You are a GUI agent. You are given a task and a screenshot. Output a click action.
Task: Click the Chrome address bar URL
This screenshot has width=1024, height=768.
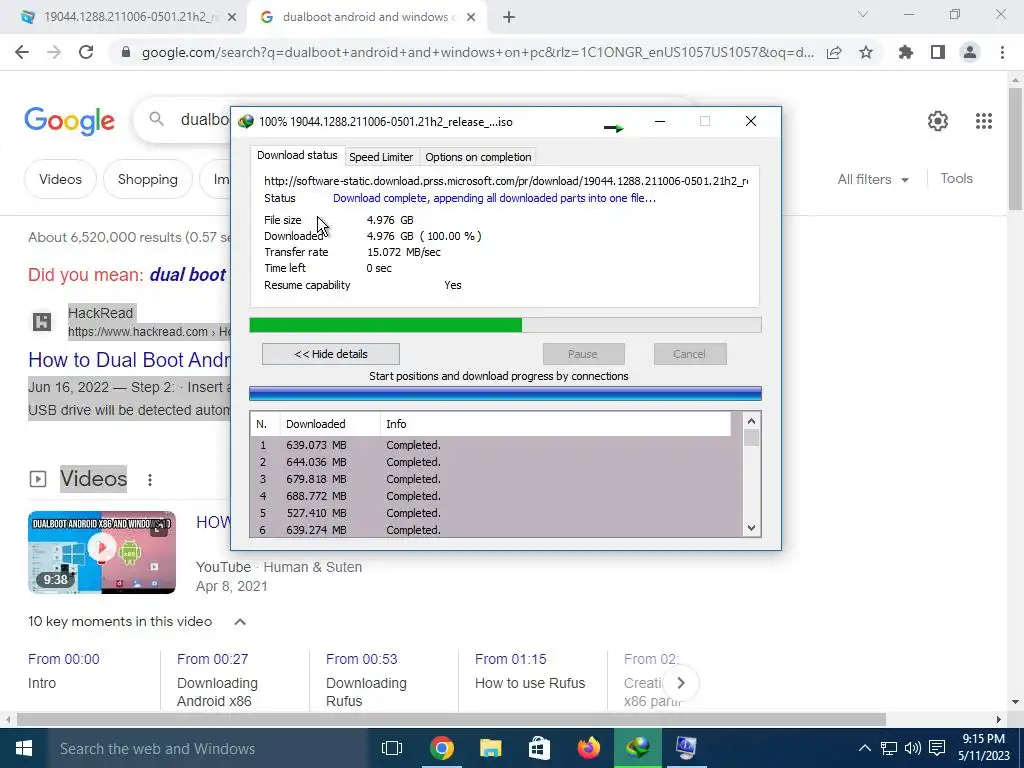click(477, 53)
